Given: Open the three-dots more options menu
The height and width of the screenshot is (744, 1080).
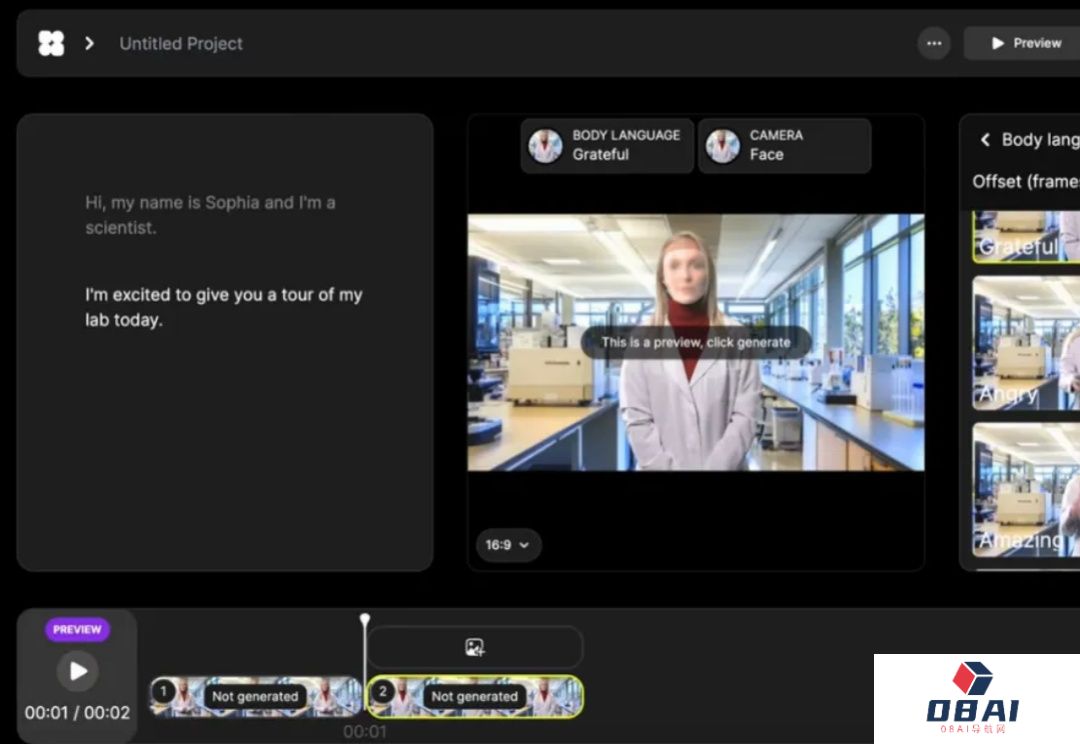Looking at the screenshot, I should tap(934, 43).
